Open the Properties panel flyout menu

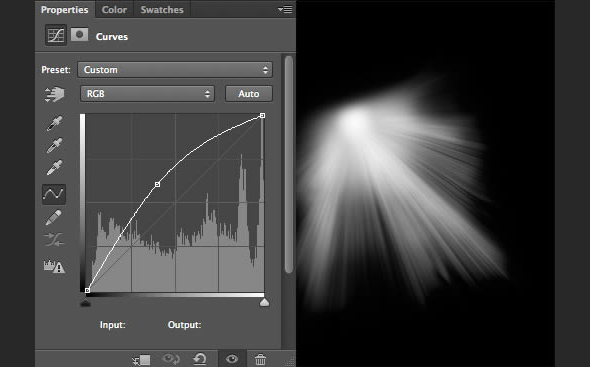point(285,9)
